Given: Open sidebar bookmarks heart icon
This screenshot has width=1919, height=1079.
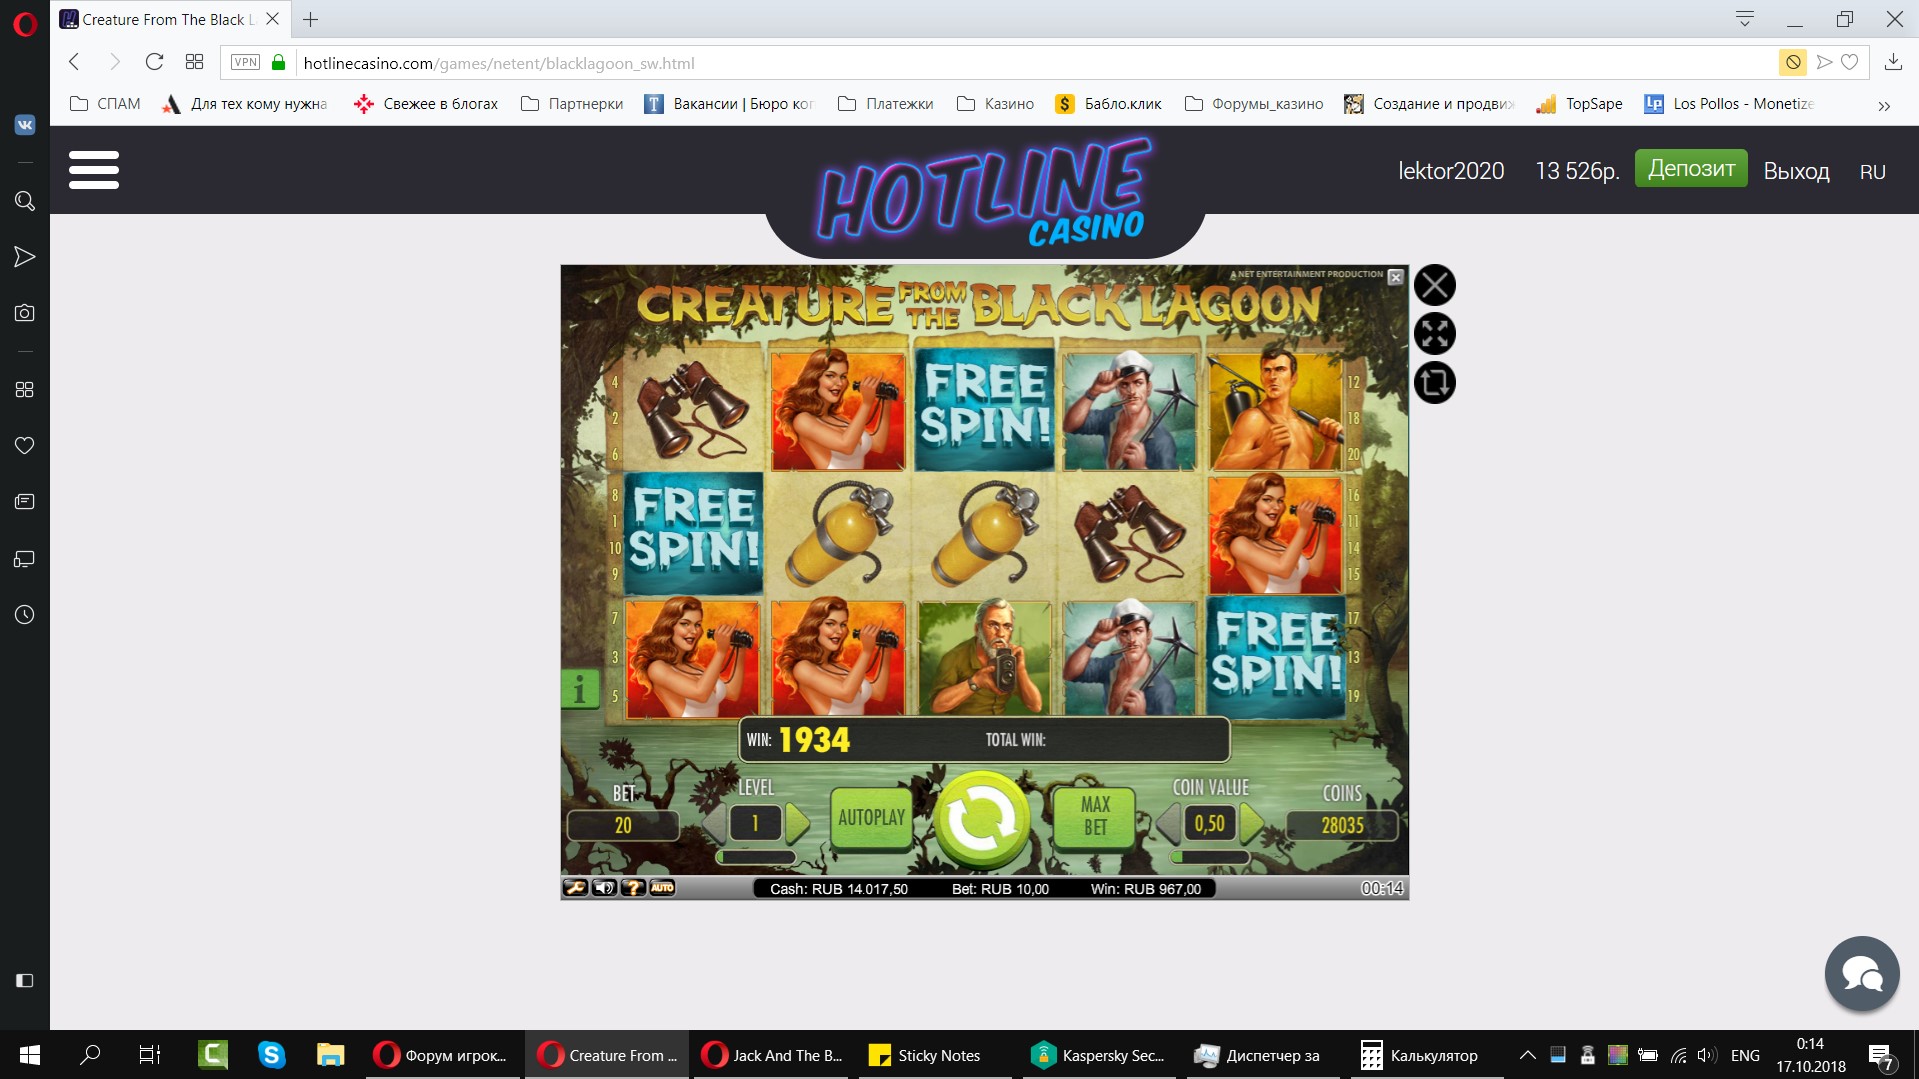Looking at the screenshot, I should point(25,445).
